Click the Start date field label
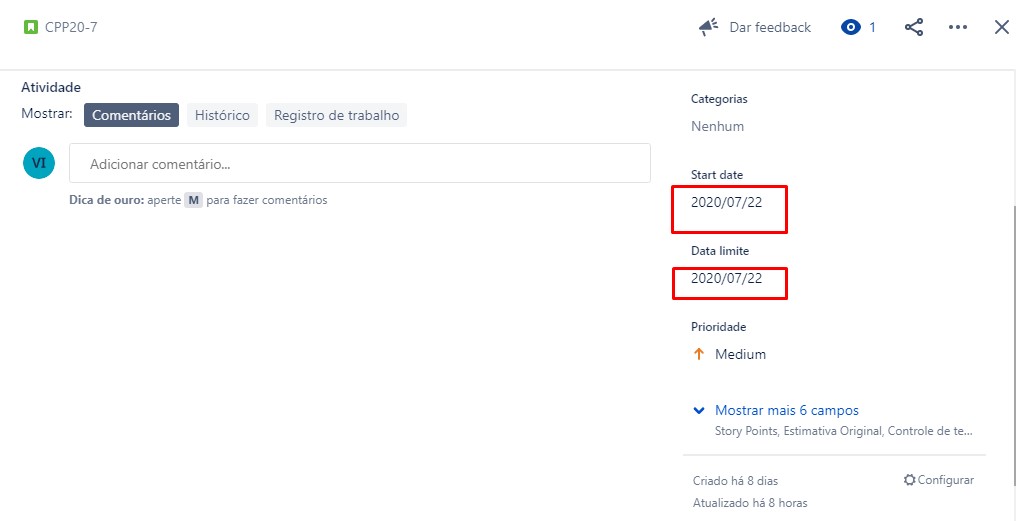1016x521 pixels. (717, 175)
